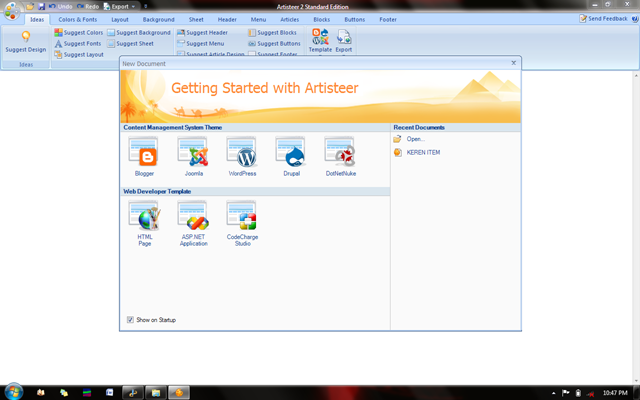This screenshot has width=640, height=400.
Task: Open the Blocks ribbon tab
Action: (x=322, y=20)
